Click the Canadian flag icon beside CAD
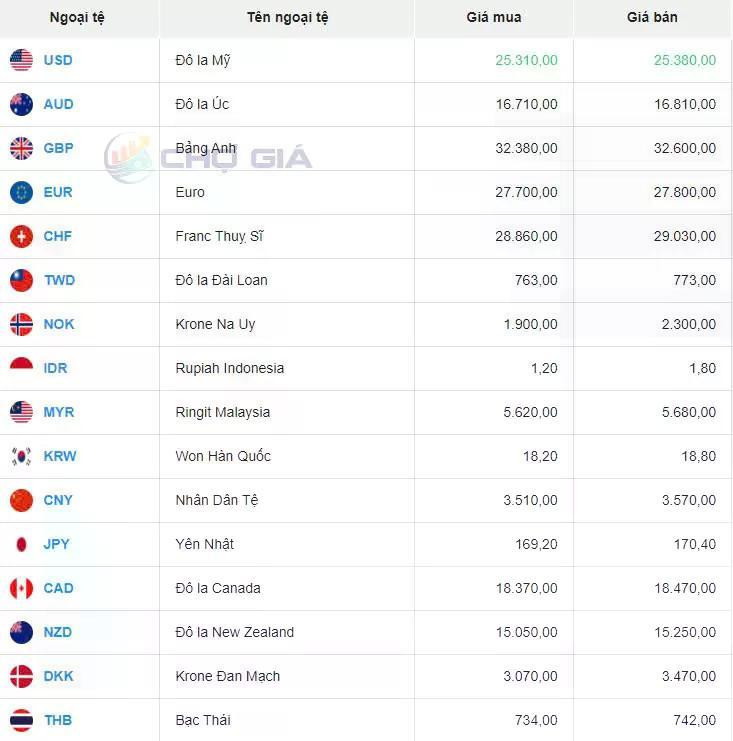 tap(21, 588)
